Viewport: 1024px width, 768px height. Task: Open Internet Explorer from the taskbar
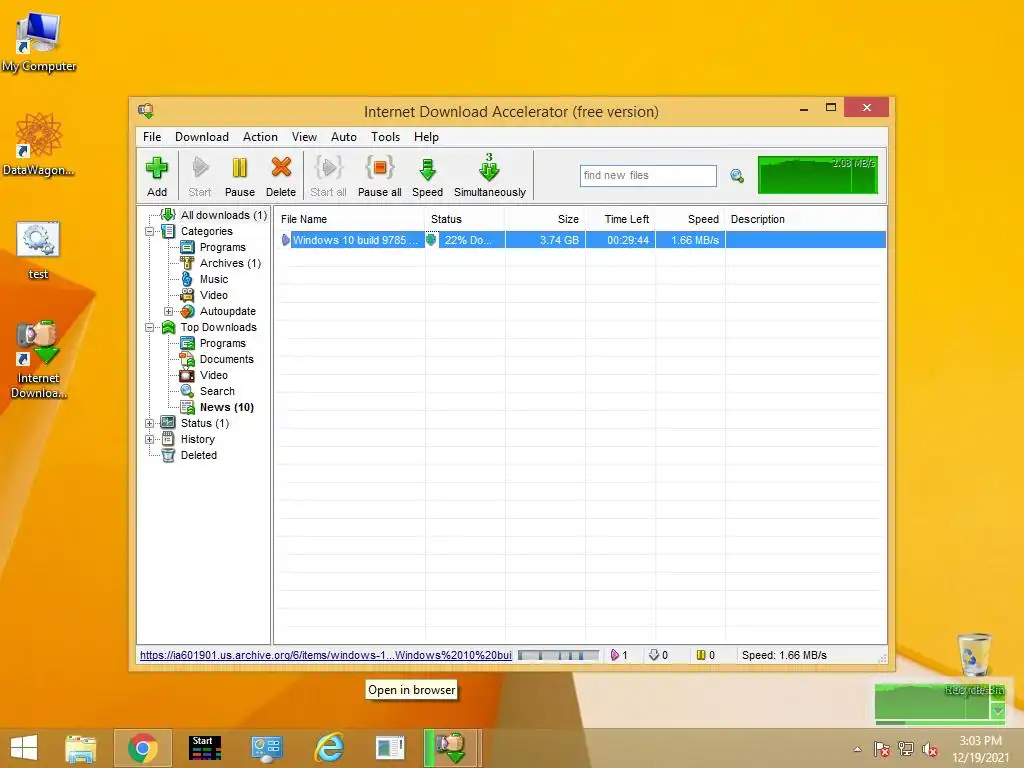[328, 748]
